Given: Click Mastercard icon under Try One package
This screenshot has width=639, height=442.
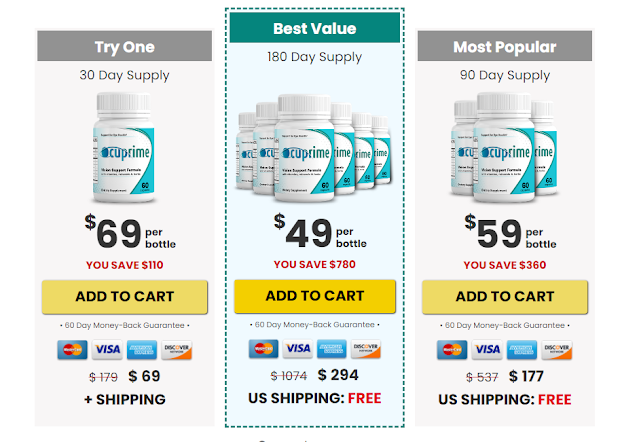Looking at the screenshot, I should tap(72, 350).
